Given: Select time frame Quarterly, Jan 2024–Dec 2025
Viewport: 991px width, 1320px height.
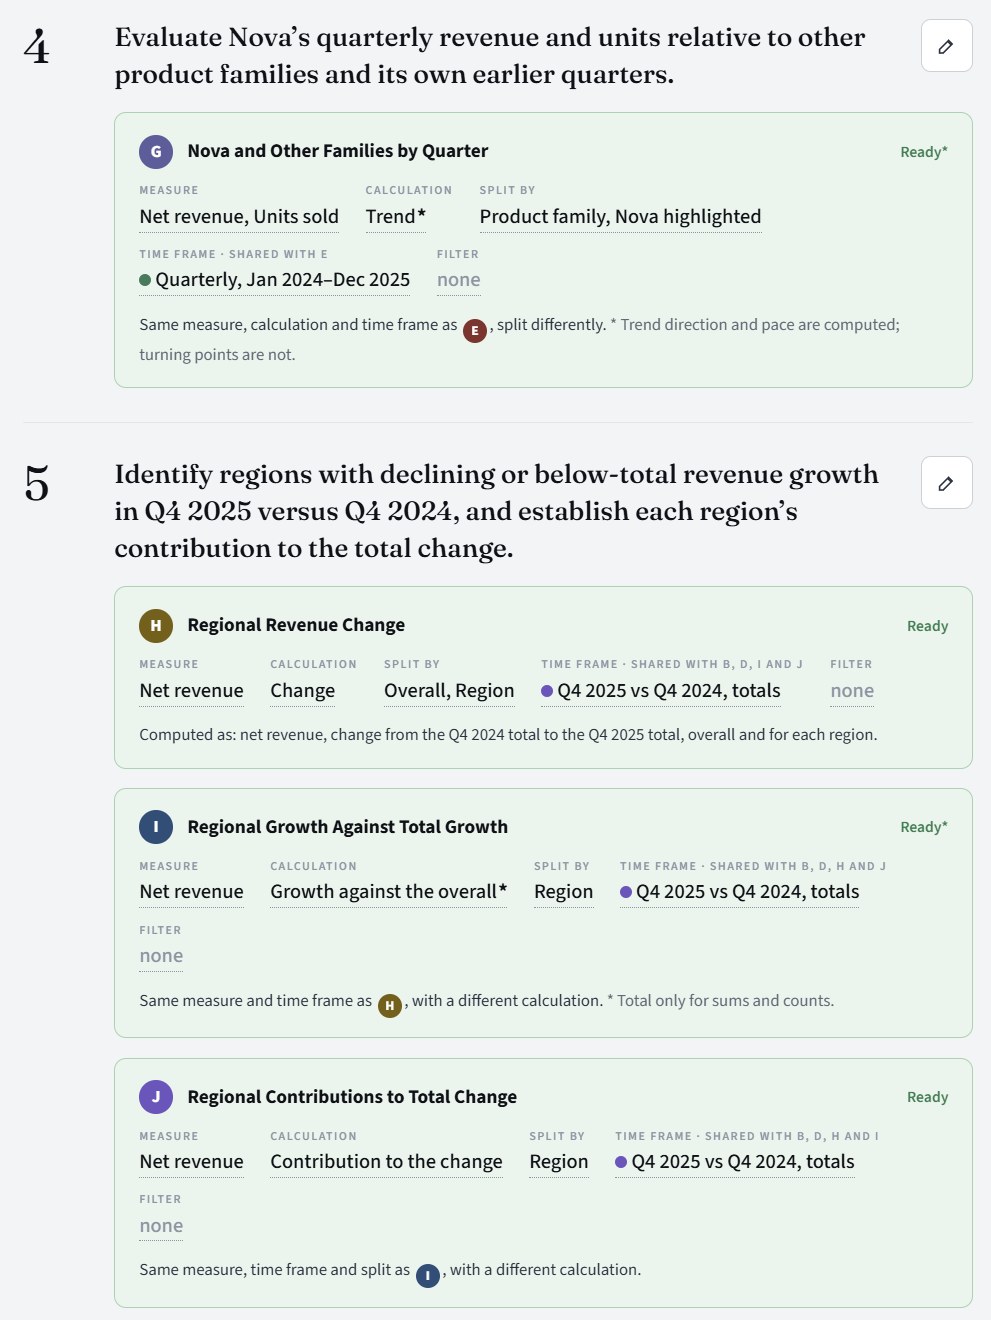Looking at the screenshot, I should (x=275, y=280).
